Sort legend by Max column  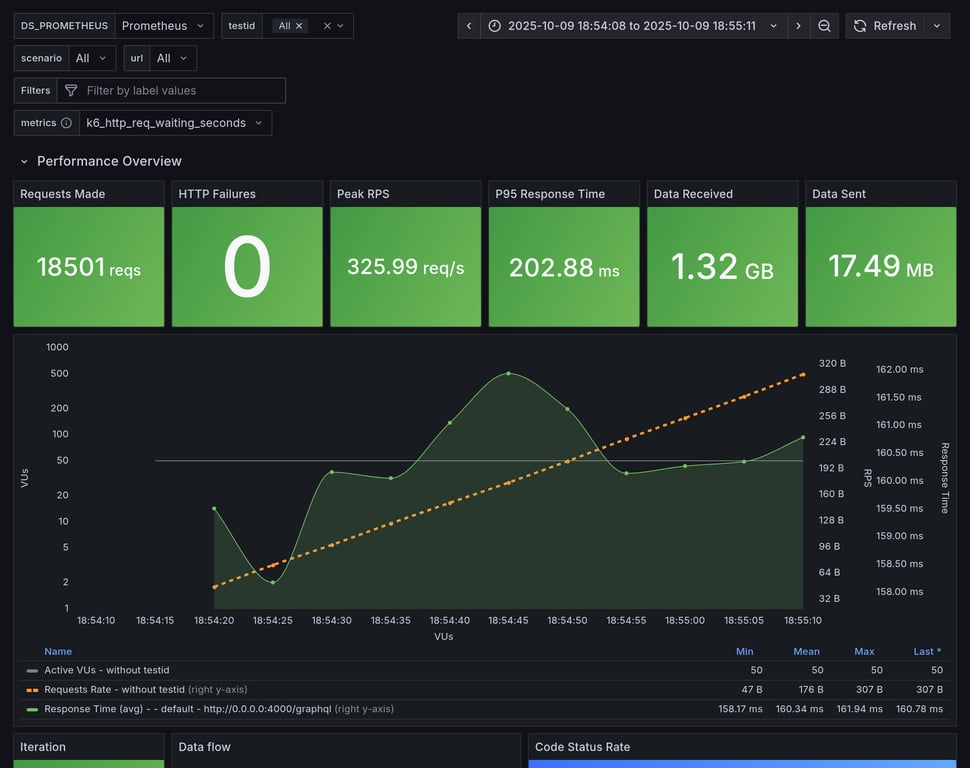coord(864,651)
